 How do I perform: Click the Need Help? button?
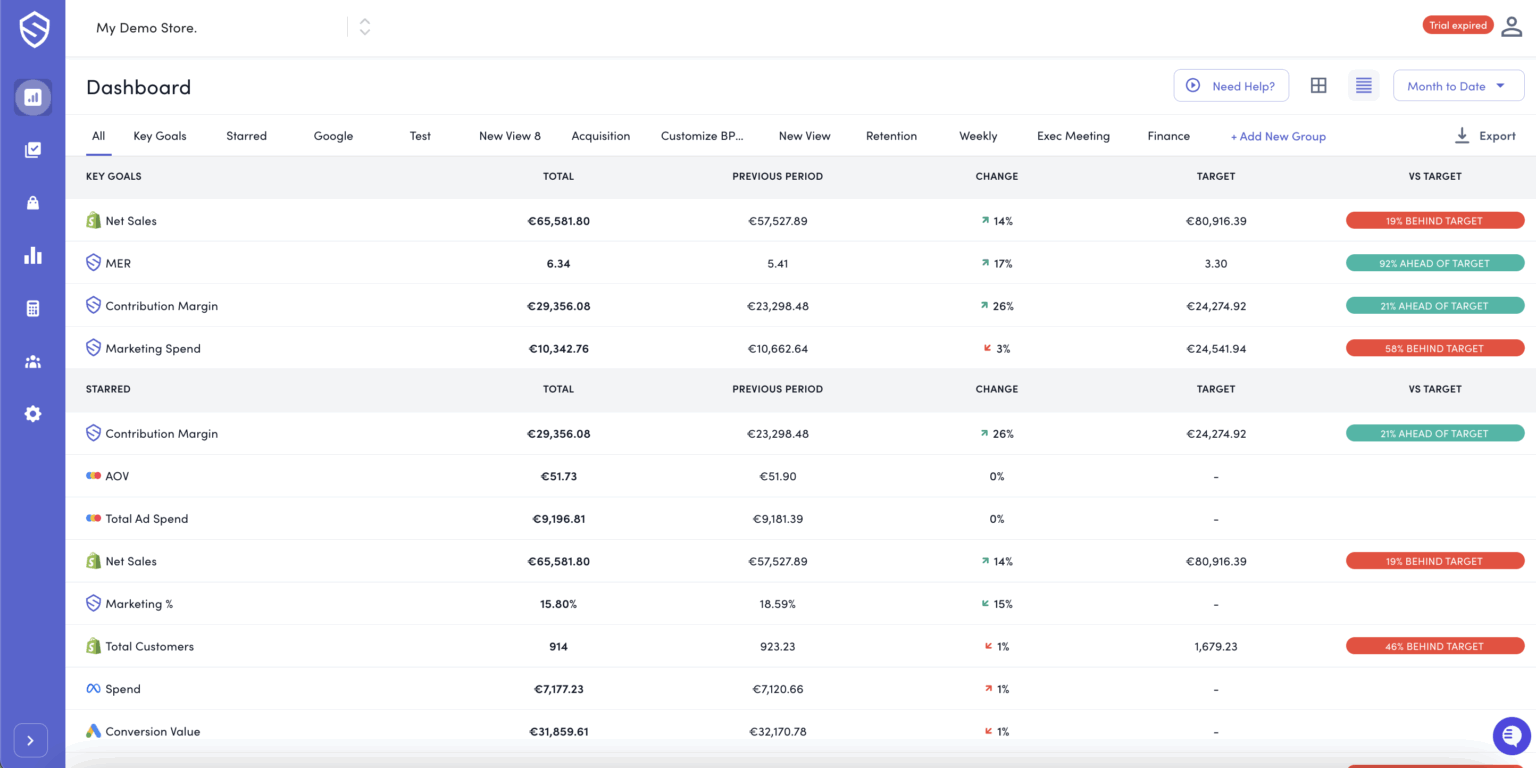click(1231, 85)
